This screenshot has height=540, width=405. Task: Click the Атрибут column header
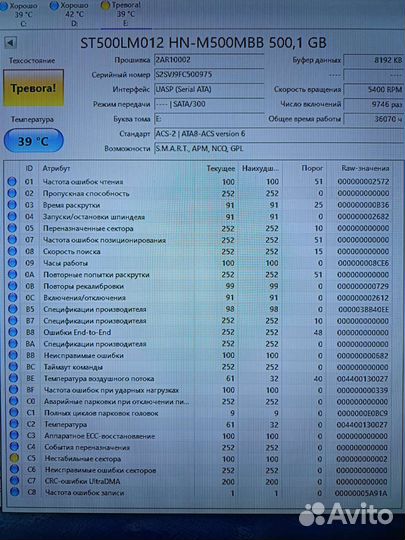tap(56, 168)
